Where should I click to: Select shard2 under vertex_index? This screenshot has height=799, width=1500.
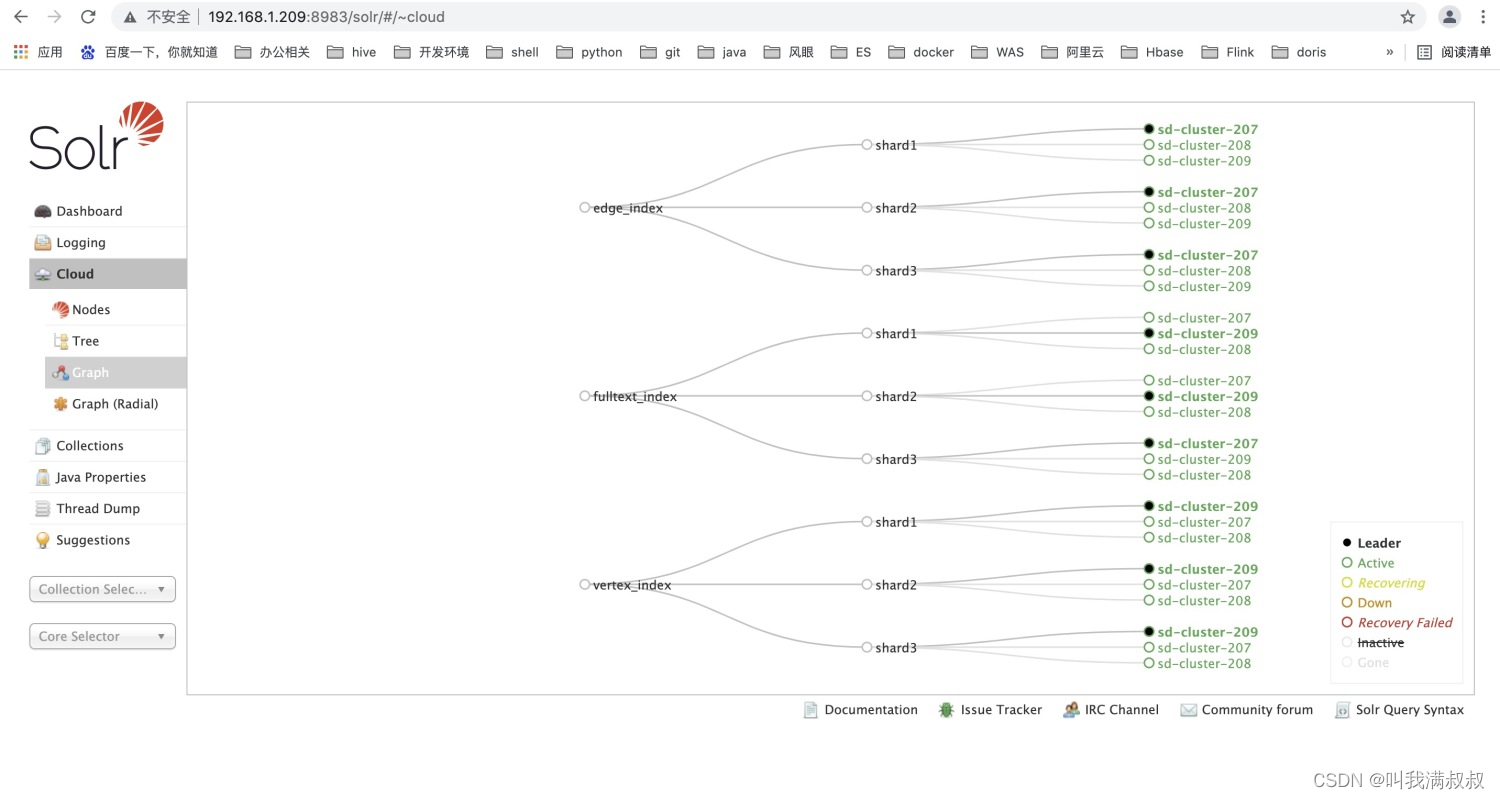click(889, 585)
